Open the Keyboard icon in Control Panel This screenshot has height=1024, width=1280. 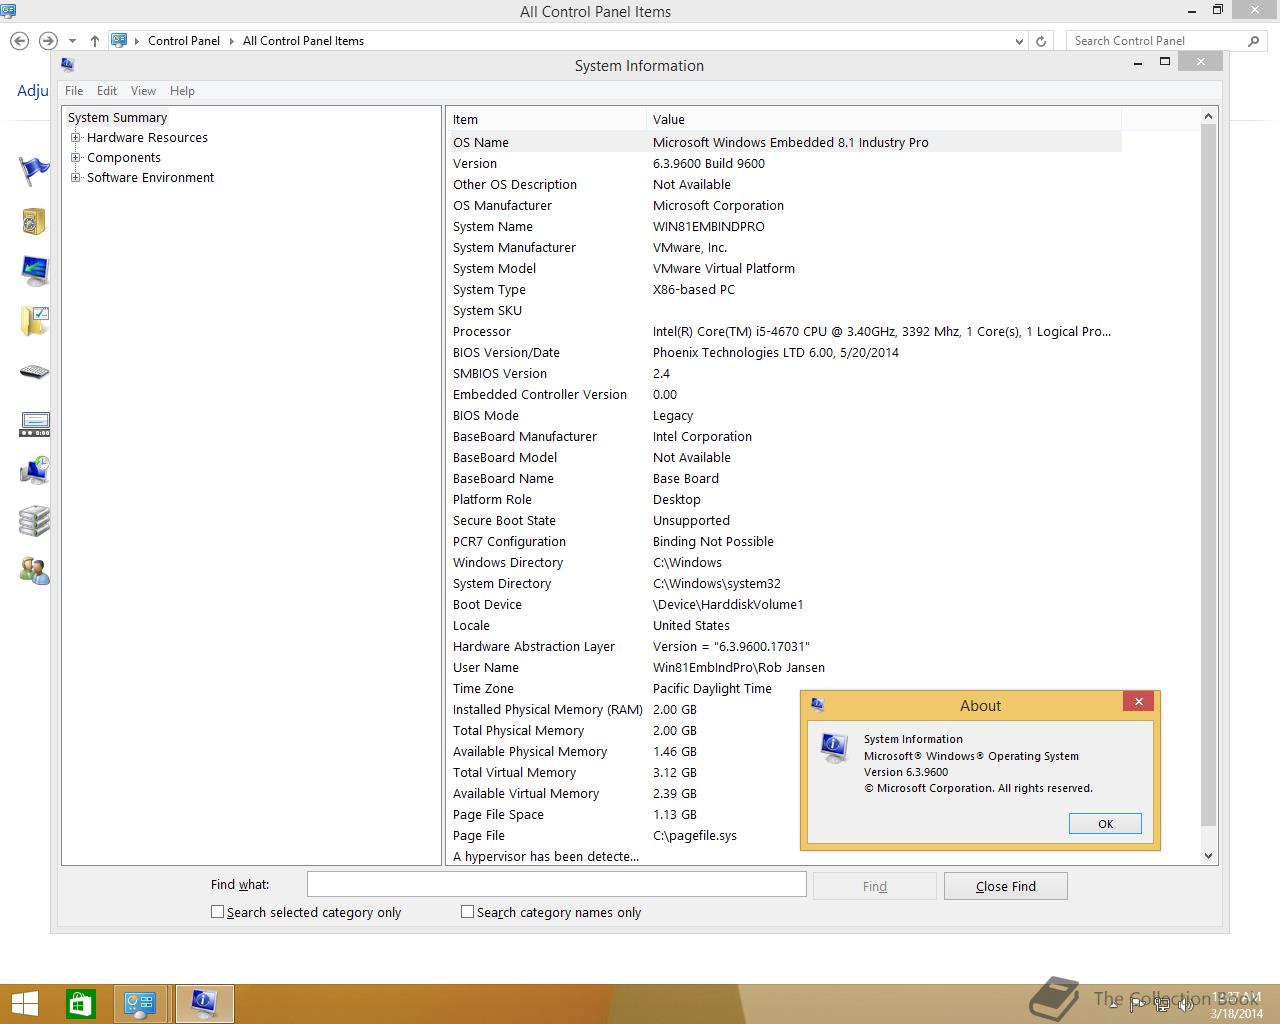coord(34,372)
